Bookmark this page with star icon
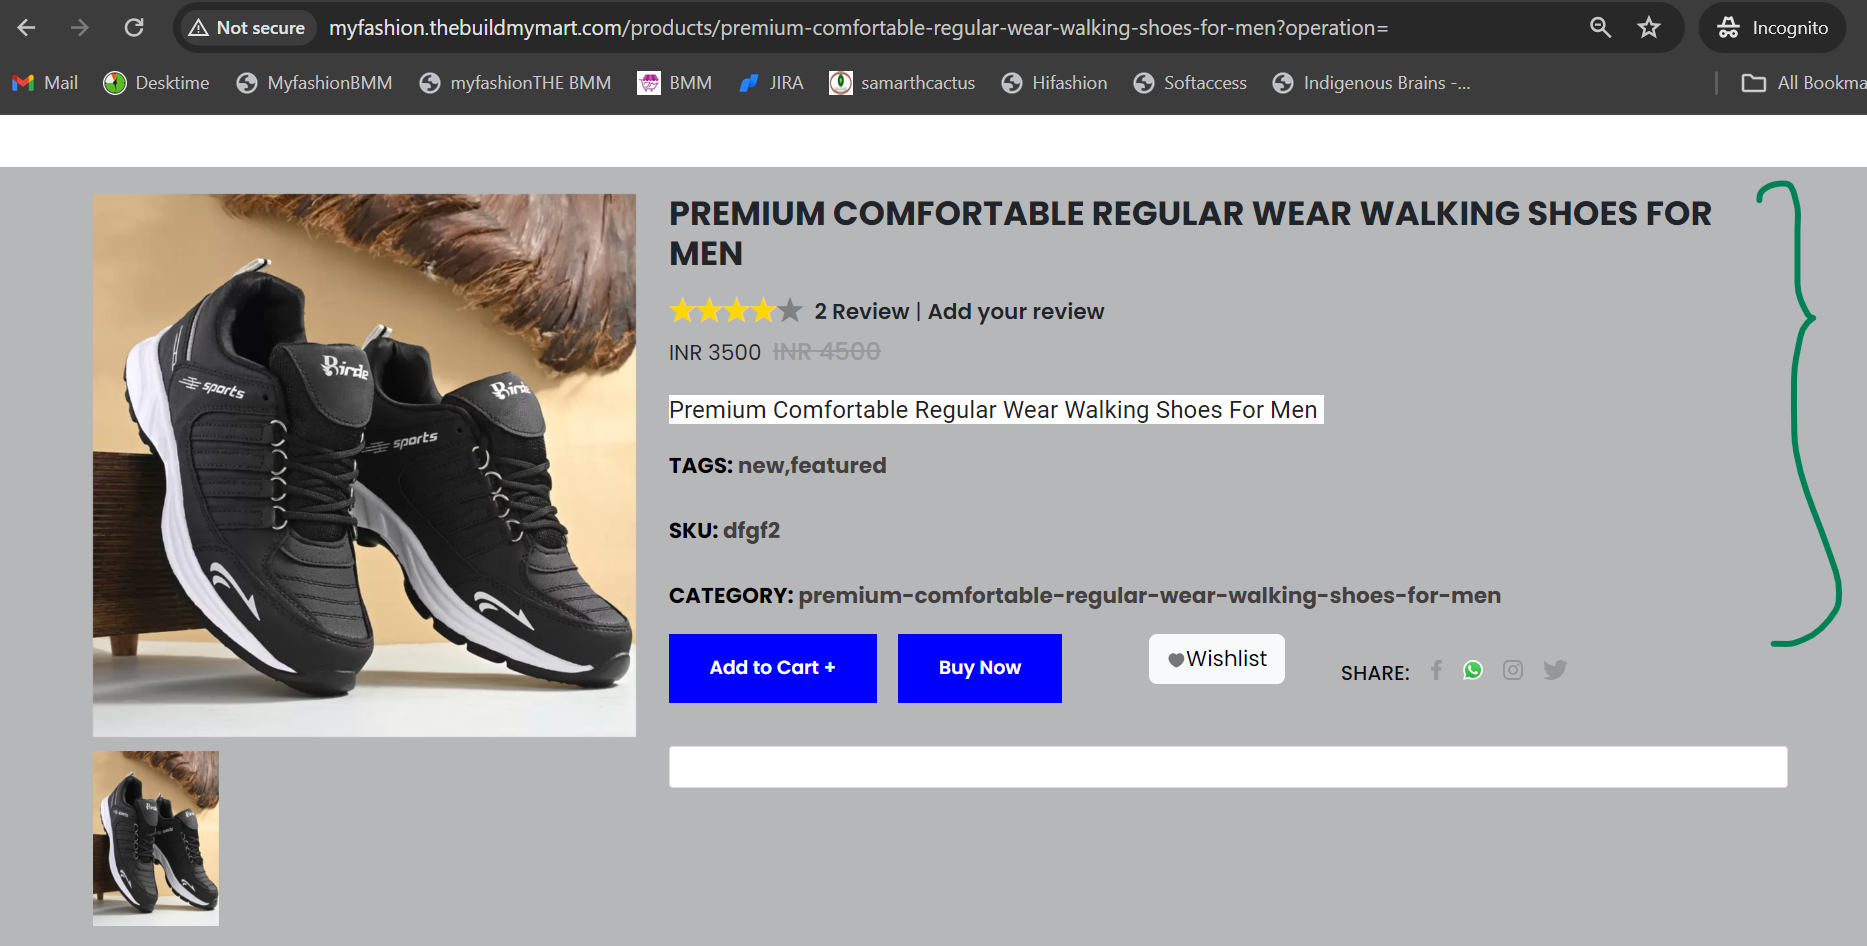This screenshot has width=1867, height=946. (x=1649, y=28)
